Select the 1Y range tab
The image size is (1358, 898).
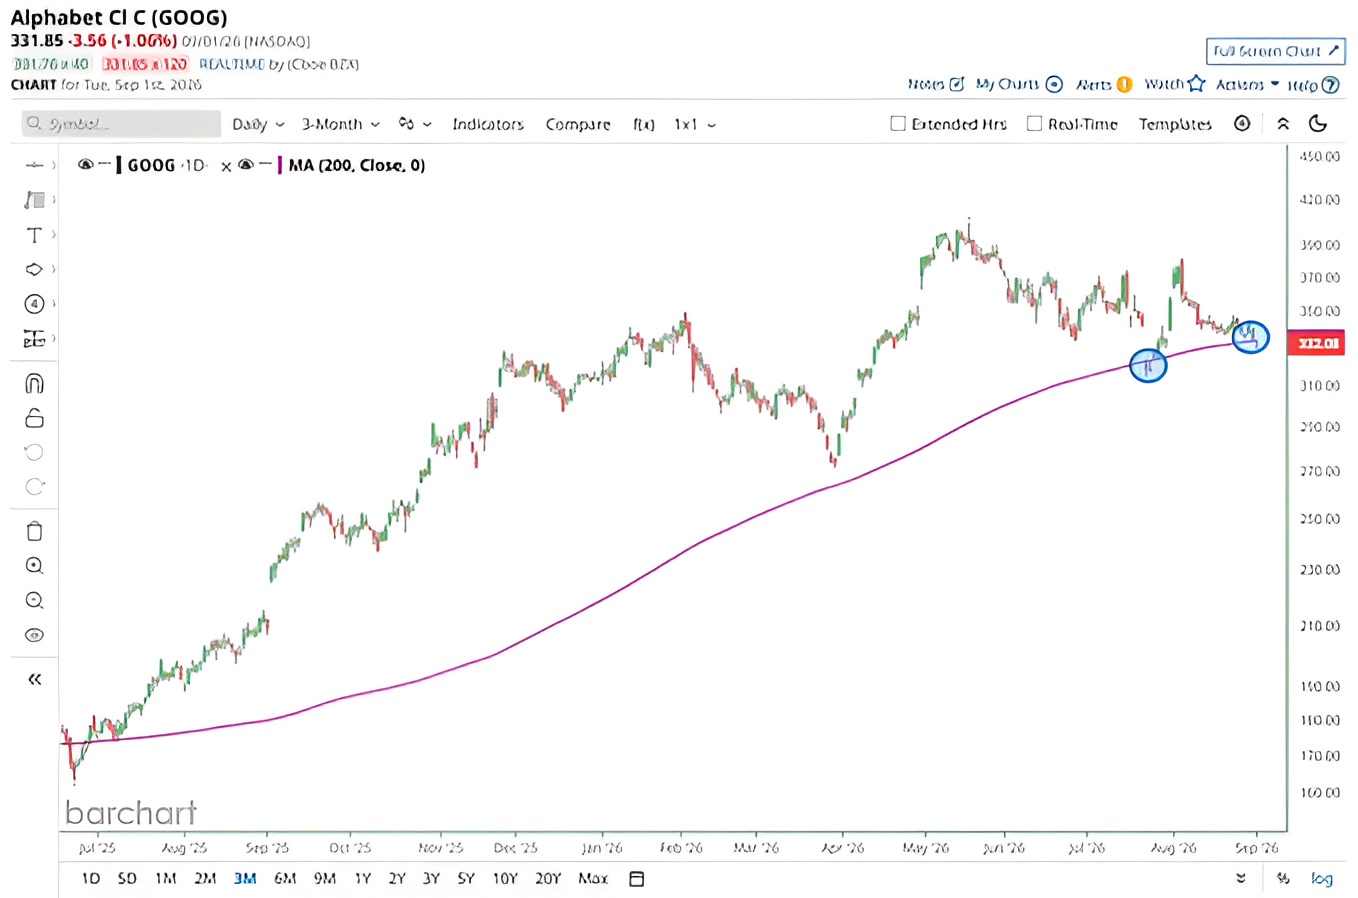(x=362, y=879)
